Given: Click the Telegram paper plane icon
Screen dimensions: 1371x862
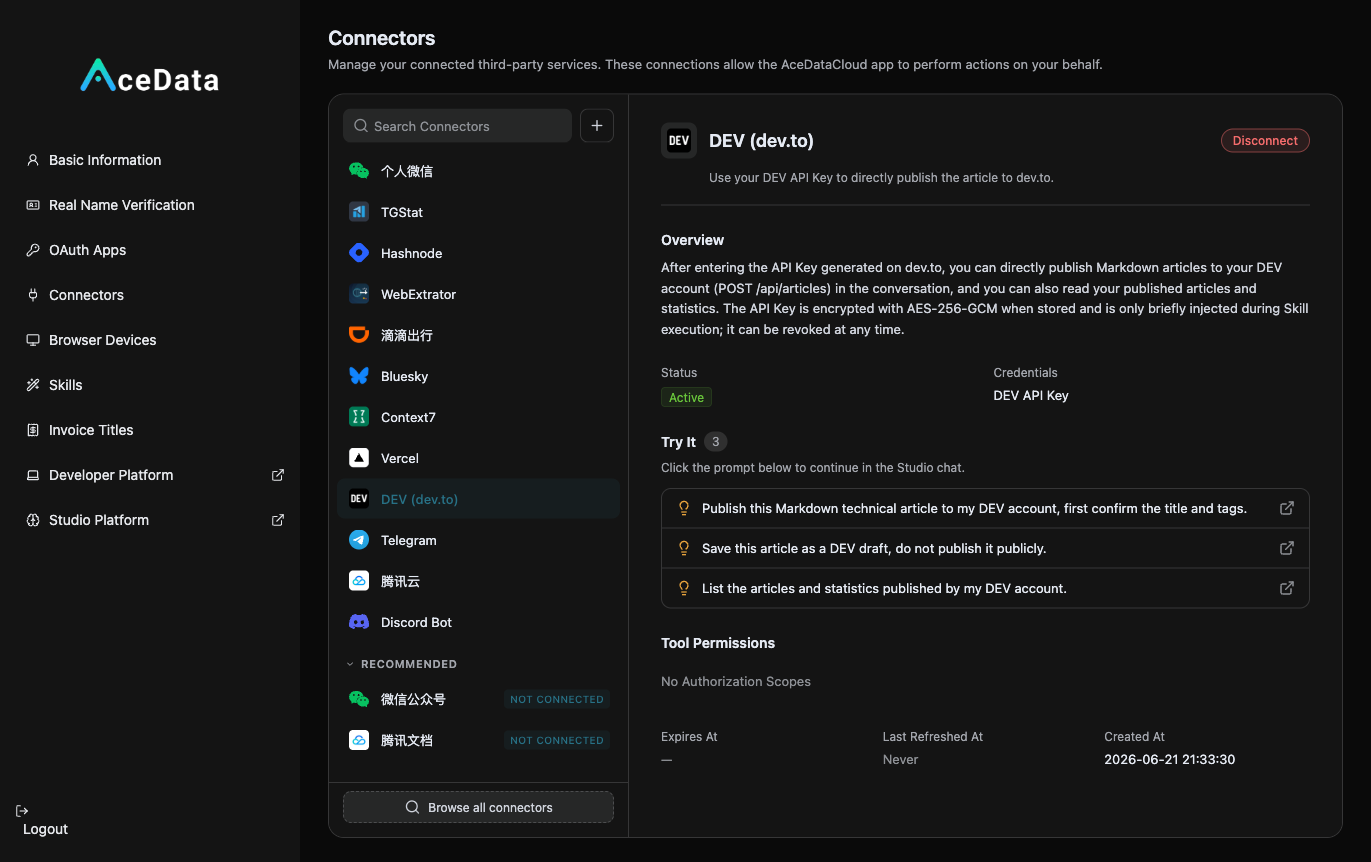Looking at the screenshot, I should 359,540.
